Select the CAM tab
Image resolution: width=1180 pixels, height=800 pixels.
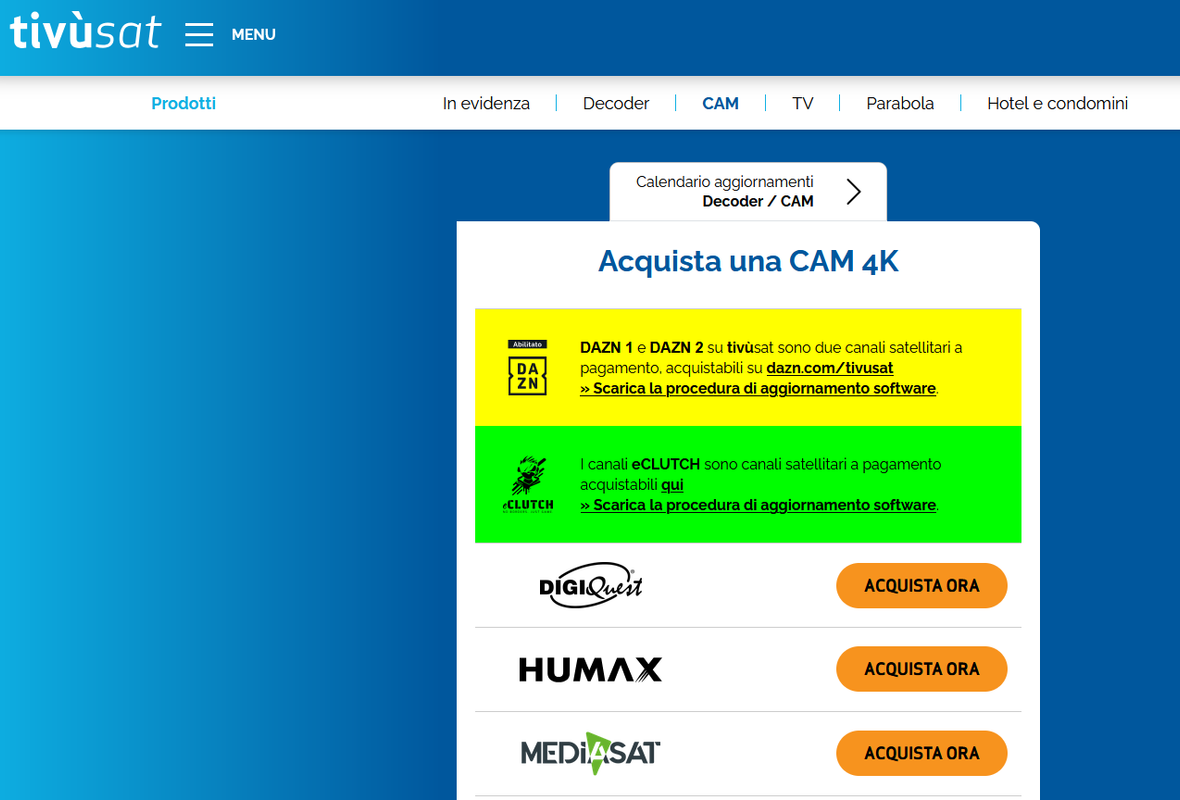(720, 103)
